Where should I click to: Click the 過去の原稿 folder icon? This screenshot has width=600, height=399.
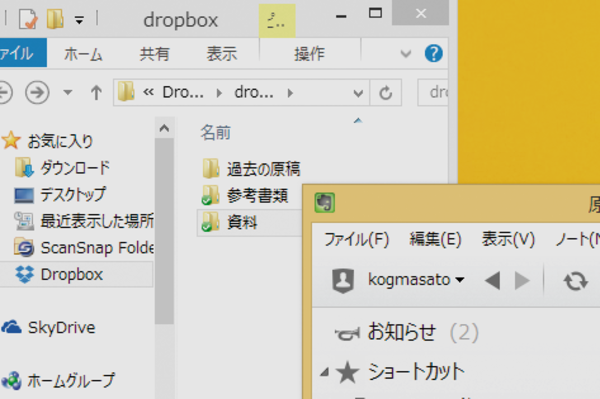(211, 168)
